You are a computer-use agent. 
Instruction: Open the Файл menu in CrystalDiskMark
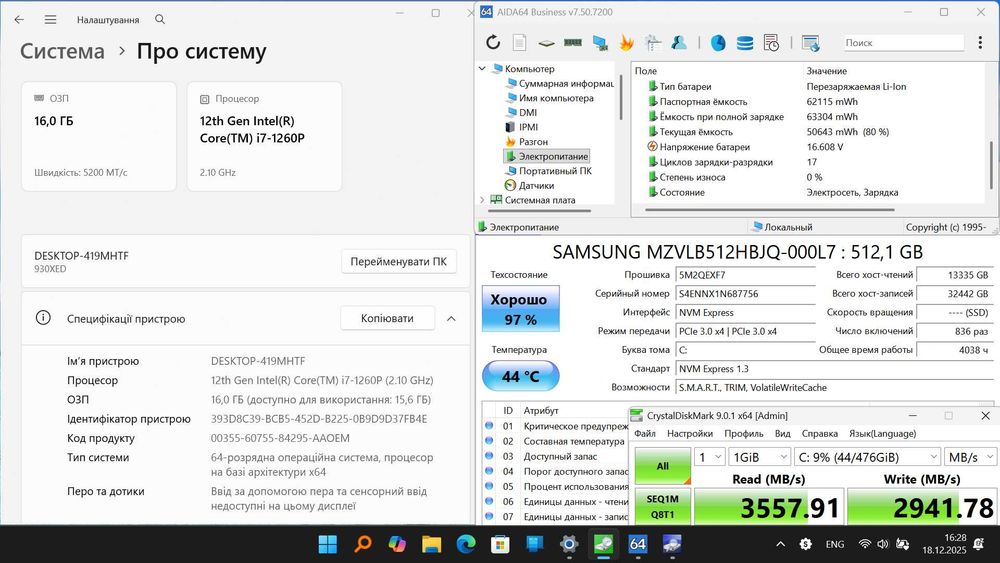point(645,434)
